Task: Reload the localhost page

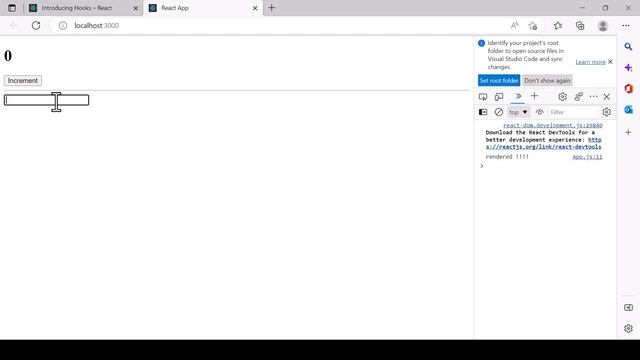Action: (36, 26)
